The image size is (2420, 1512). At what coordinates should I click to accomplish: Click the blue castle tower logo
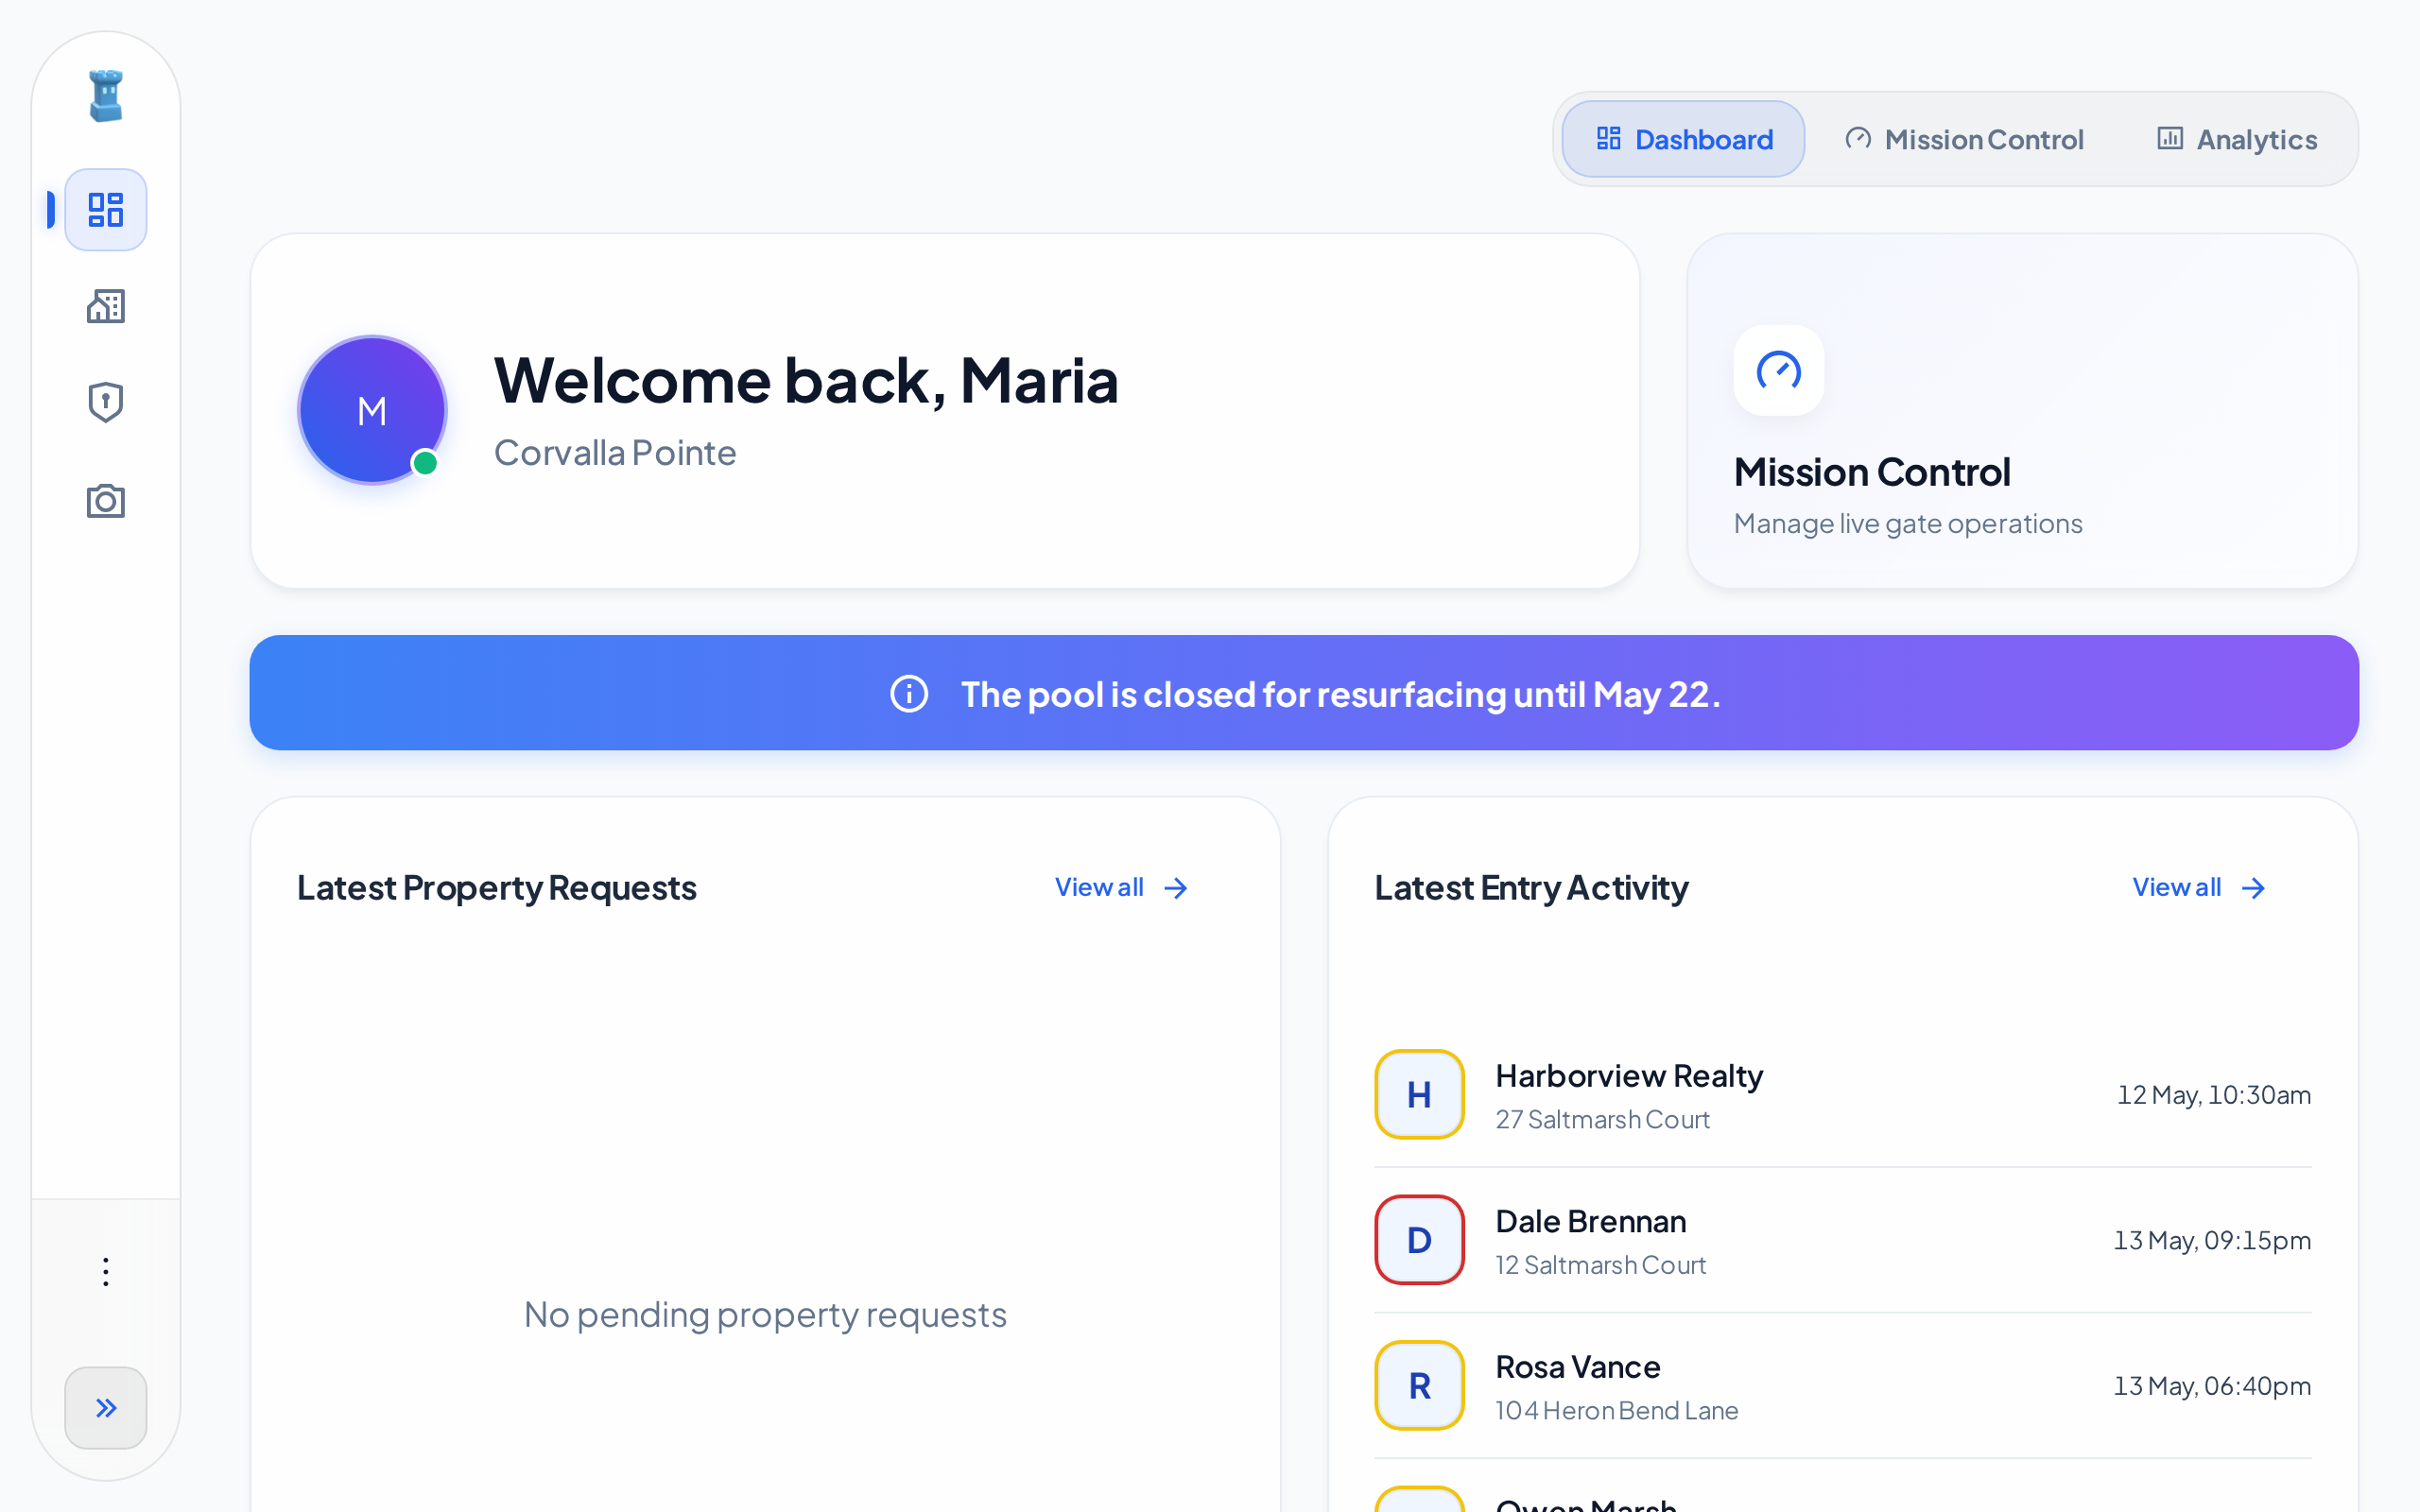[x=105, y=96]
